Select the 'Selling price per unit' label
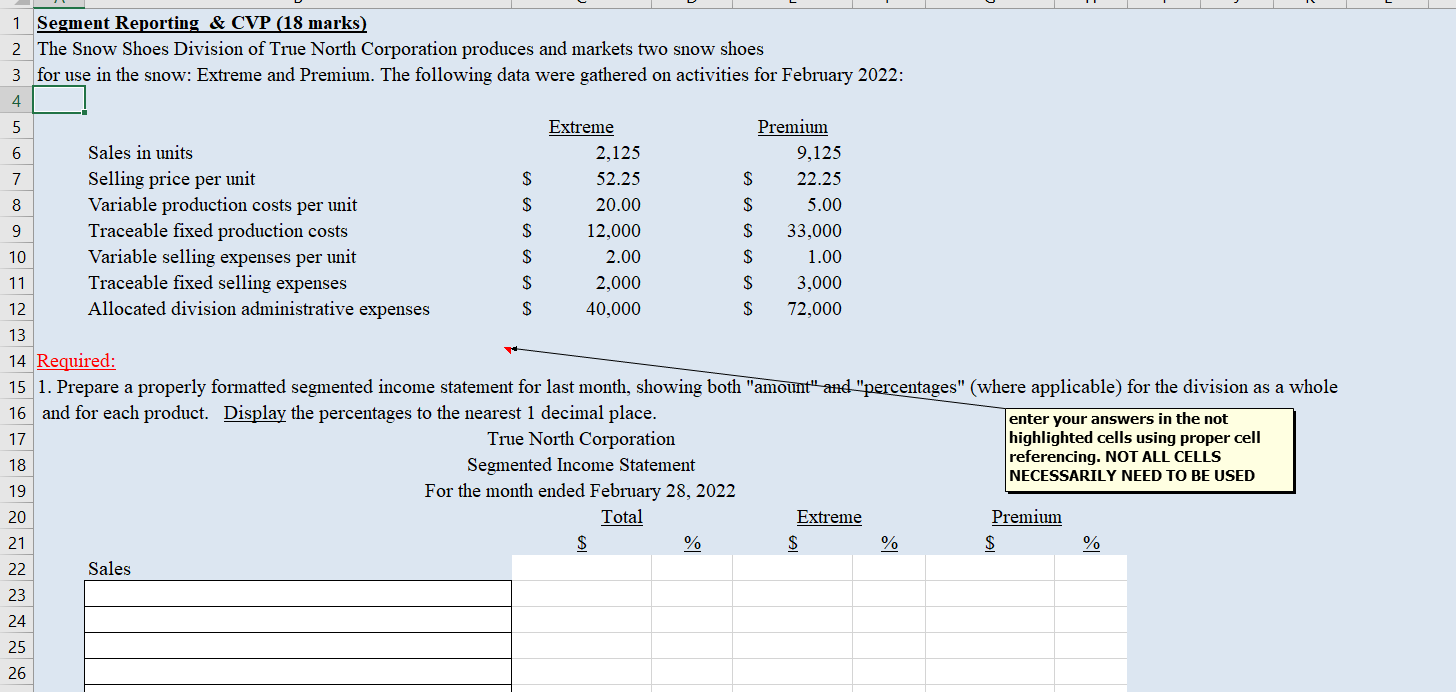The image size is (1456, 692). 172,179
